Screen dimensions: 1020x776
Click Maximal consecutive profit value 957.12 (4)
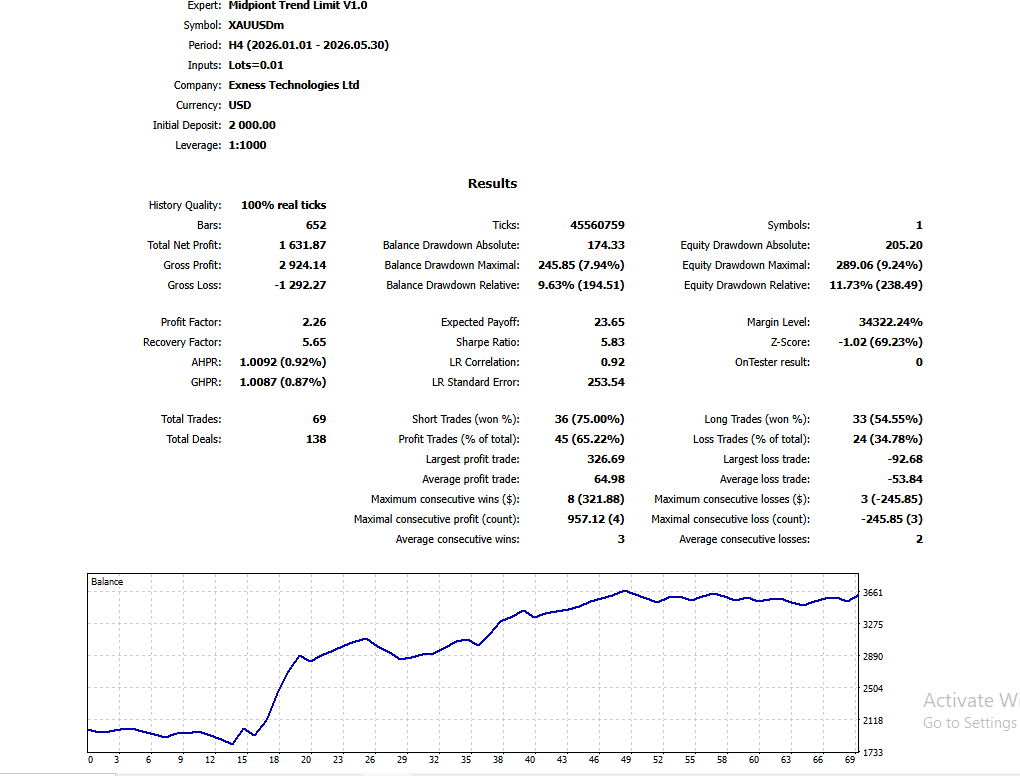click(596, 520)
